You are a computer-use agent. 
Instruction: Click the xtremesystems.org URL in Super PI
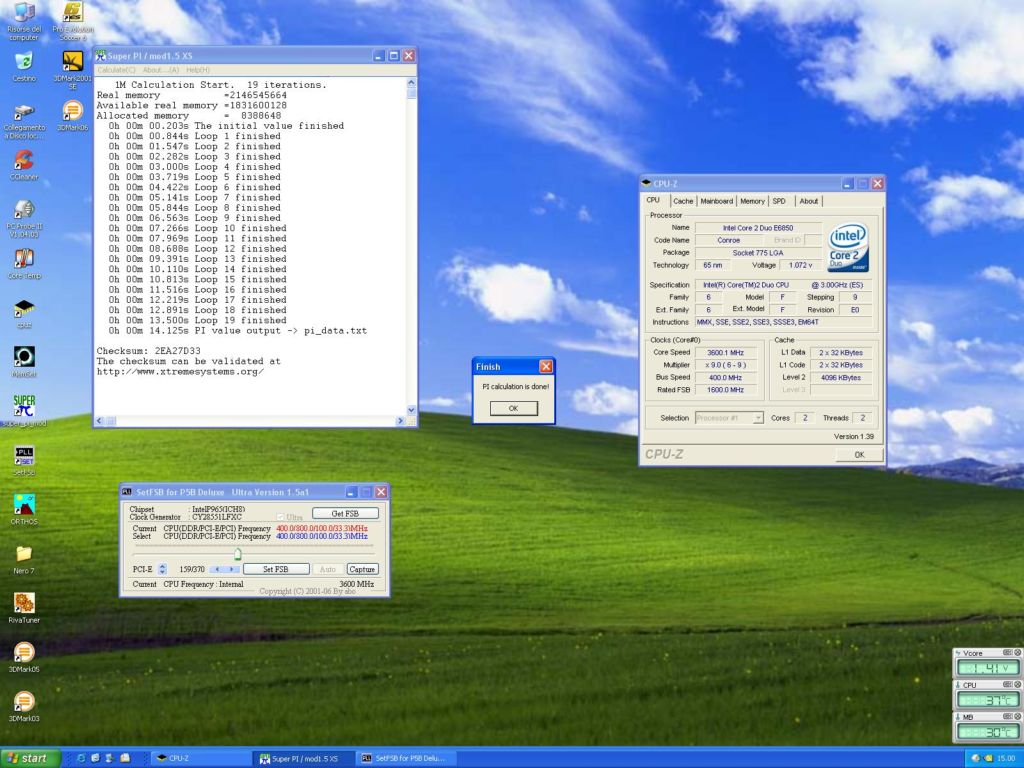pos(180,372)
